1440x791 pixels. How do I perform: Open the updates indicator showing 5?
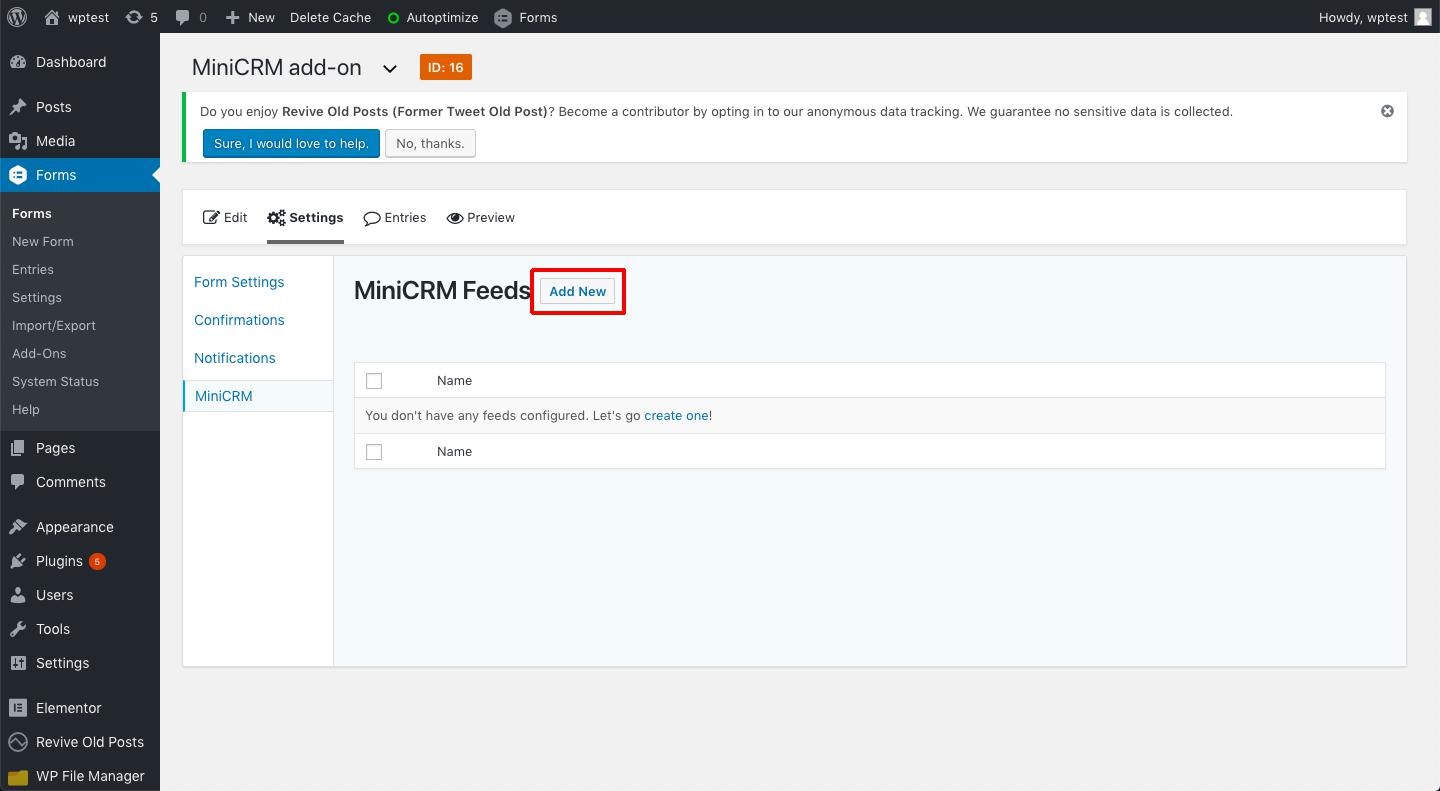click(141, 17)
